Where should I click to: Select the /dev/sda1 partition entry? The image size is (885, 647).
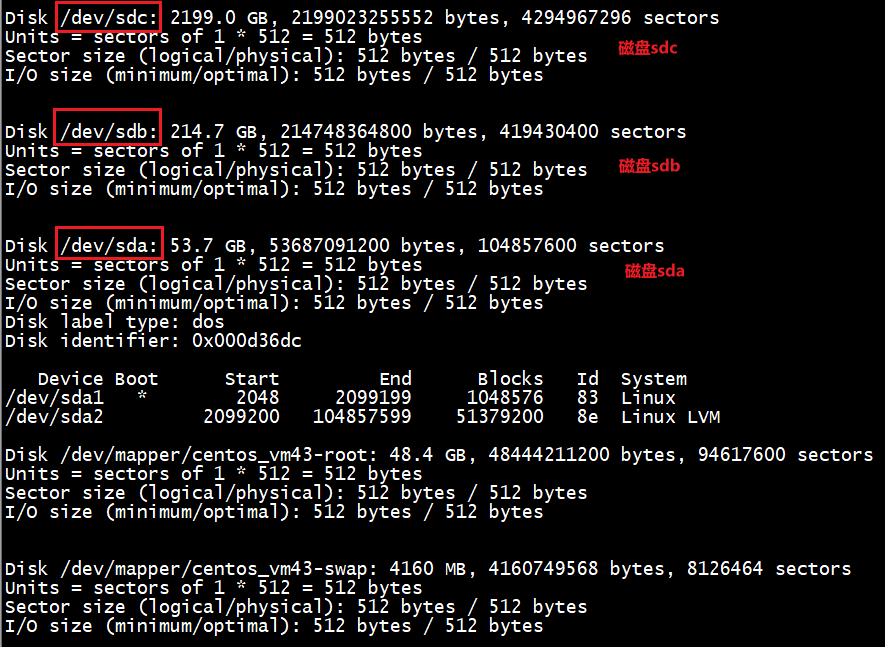(43, 398)
